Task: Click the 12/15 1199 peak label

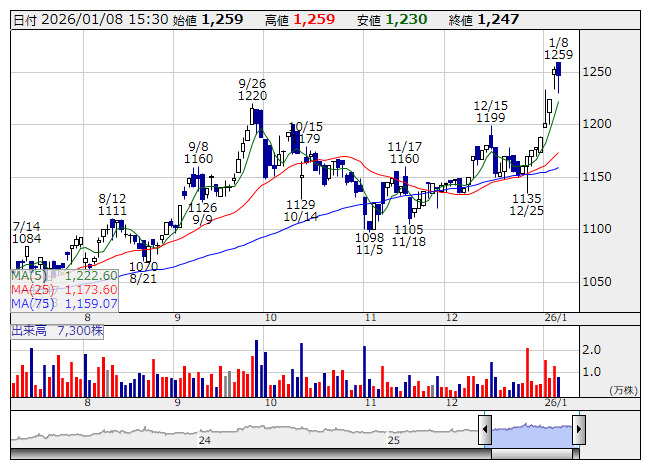Action: point(491,112)
